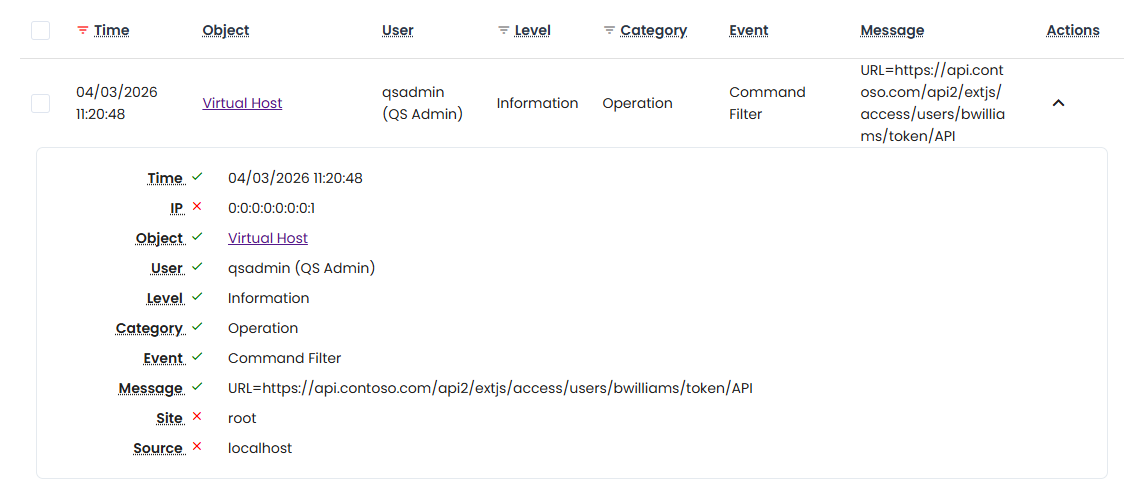Click the User column header

[397, 31]
